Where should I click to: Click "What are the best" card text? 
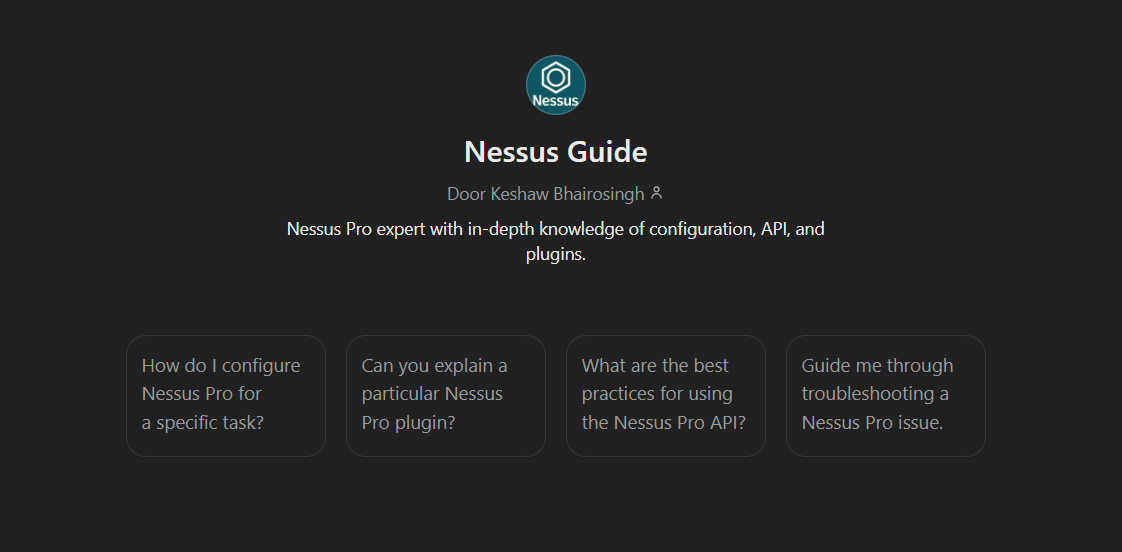[655, 366]
